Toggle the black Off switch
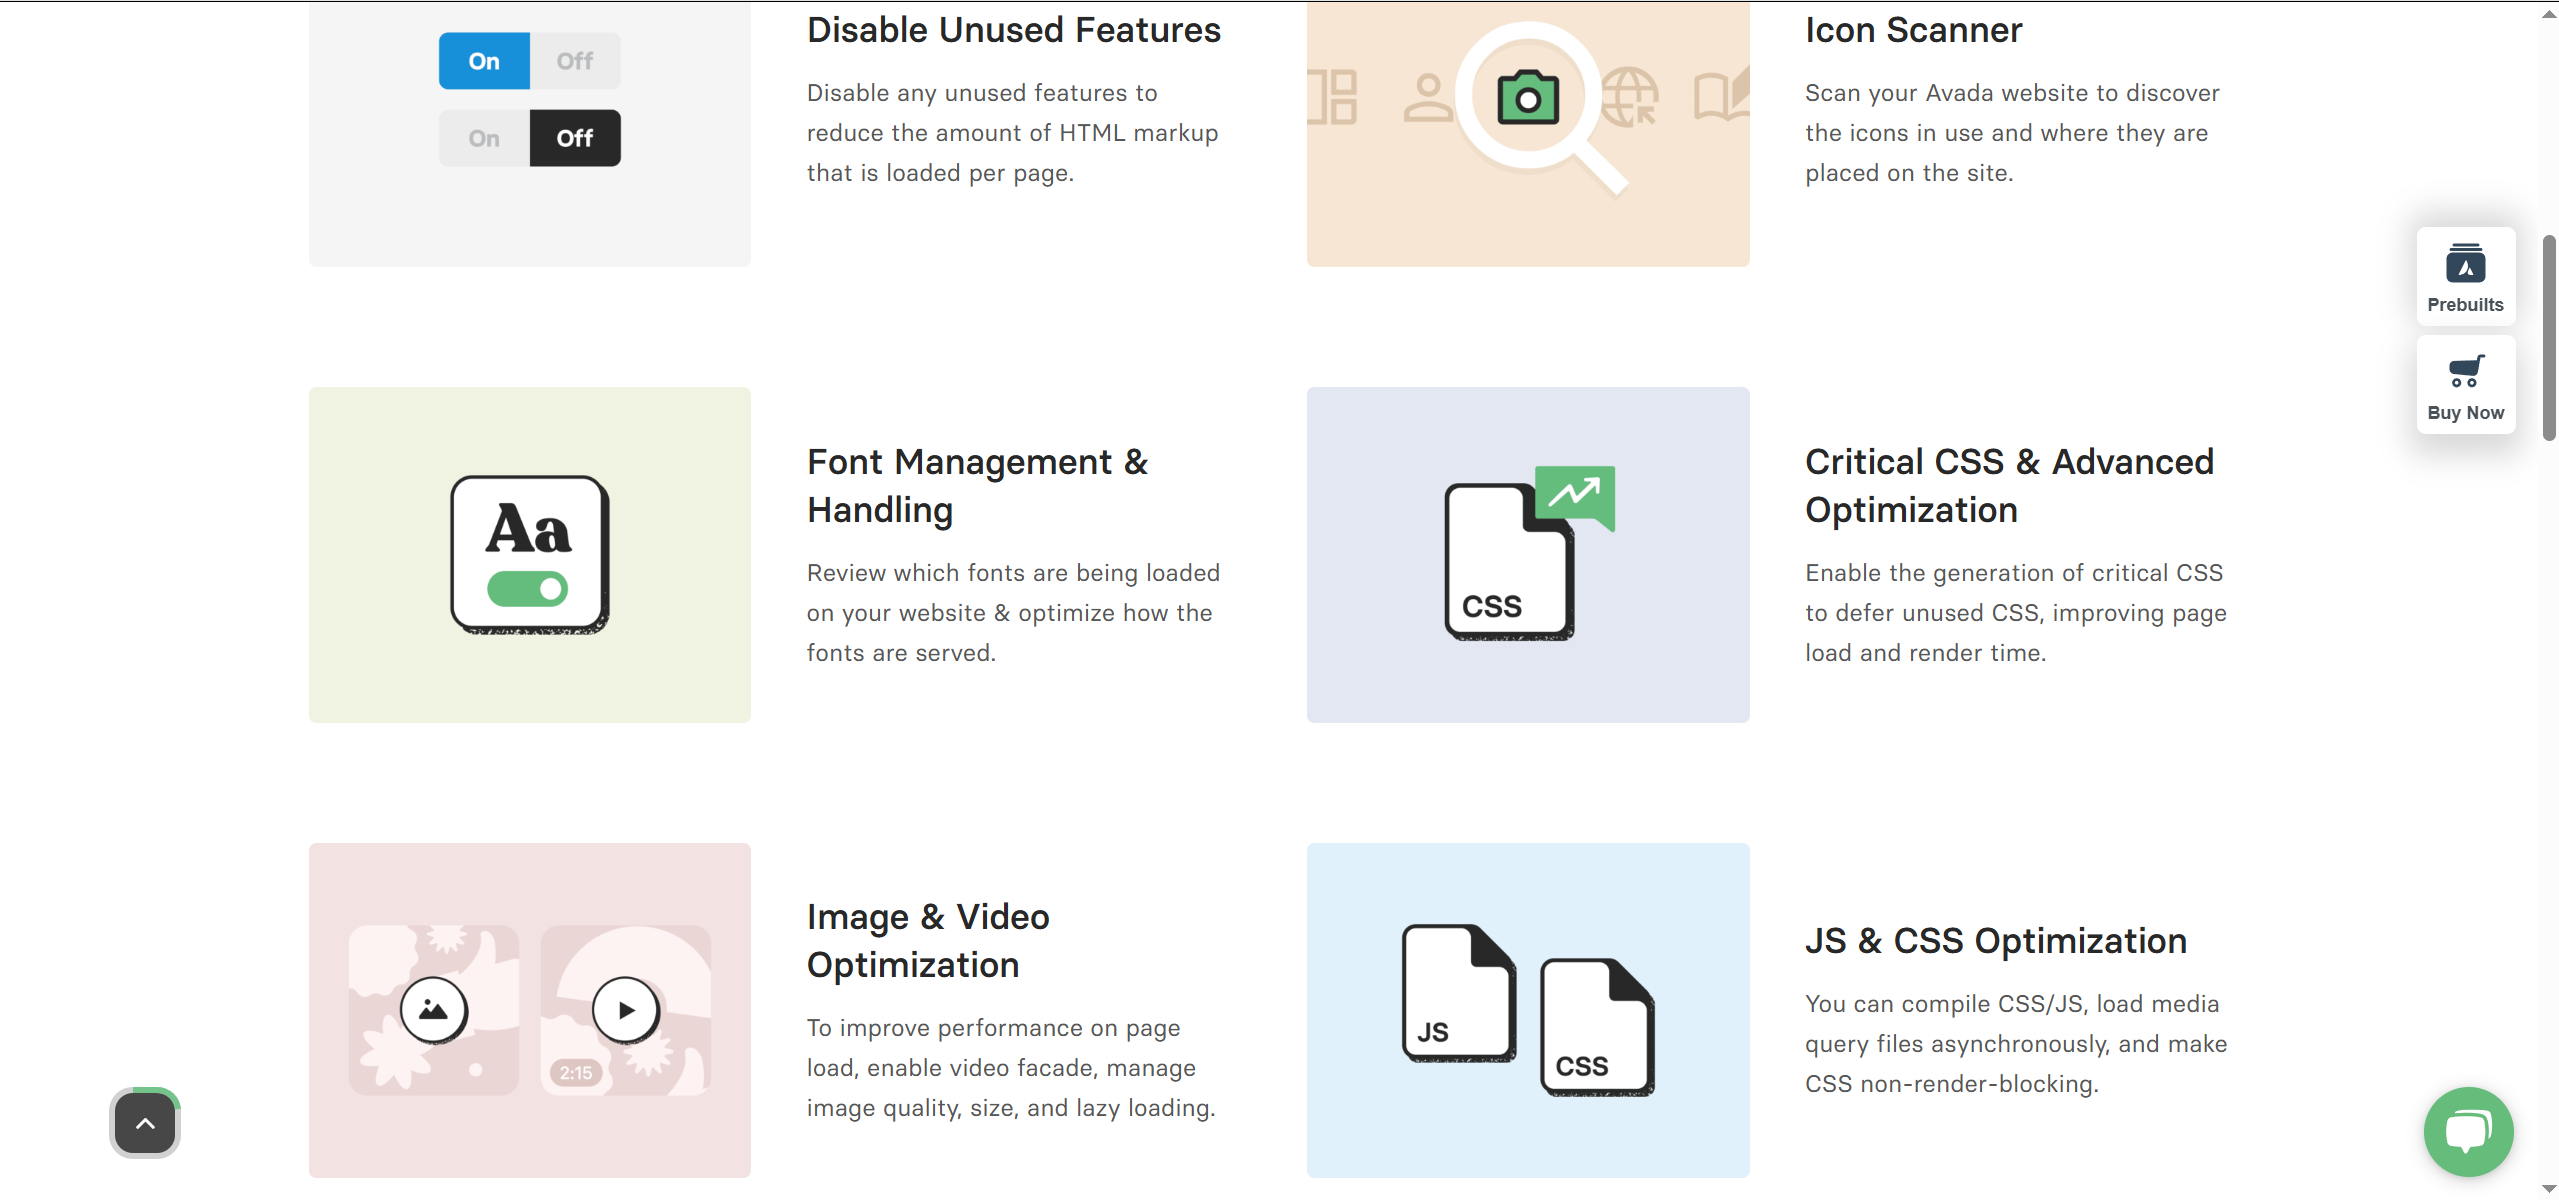 coord(574,138)
